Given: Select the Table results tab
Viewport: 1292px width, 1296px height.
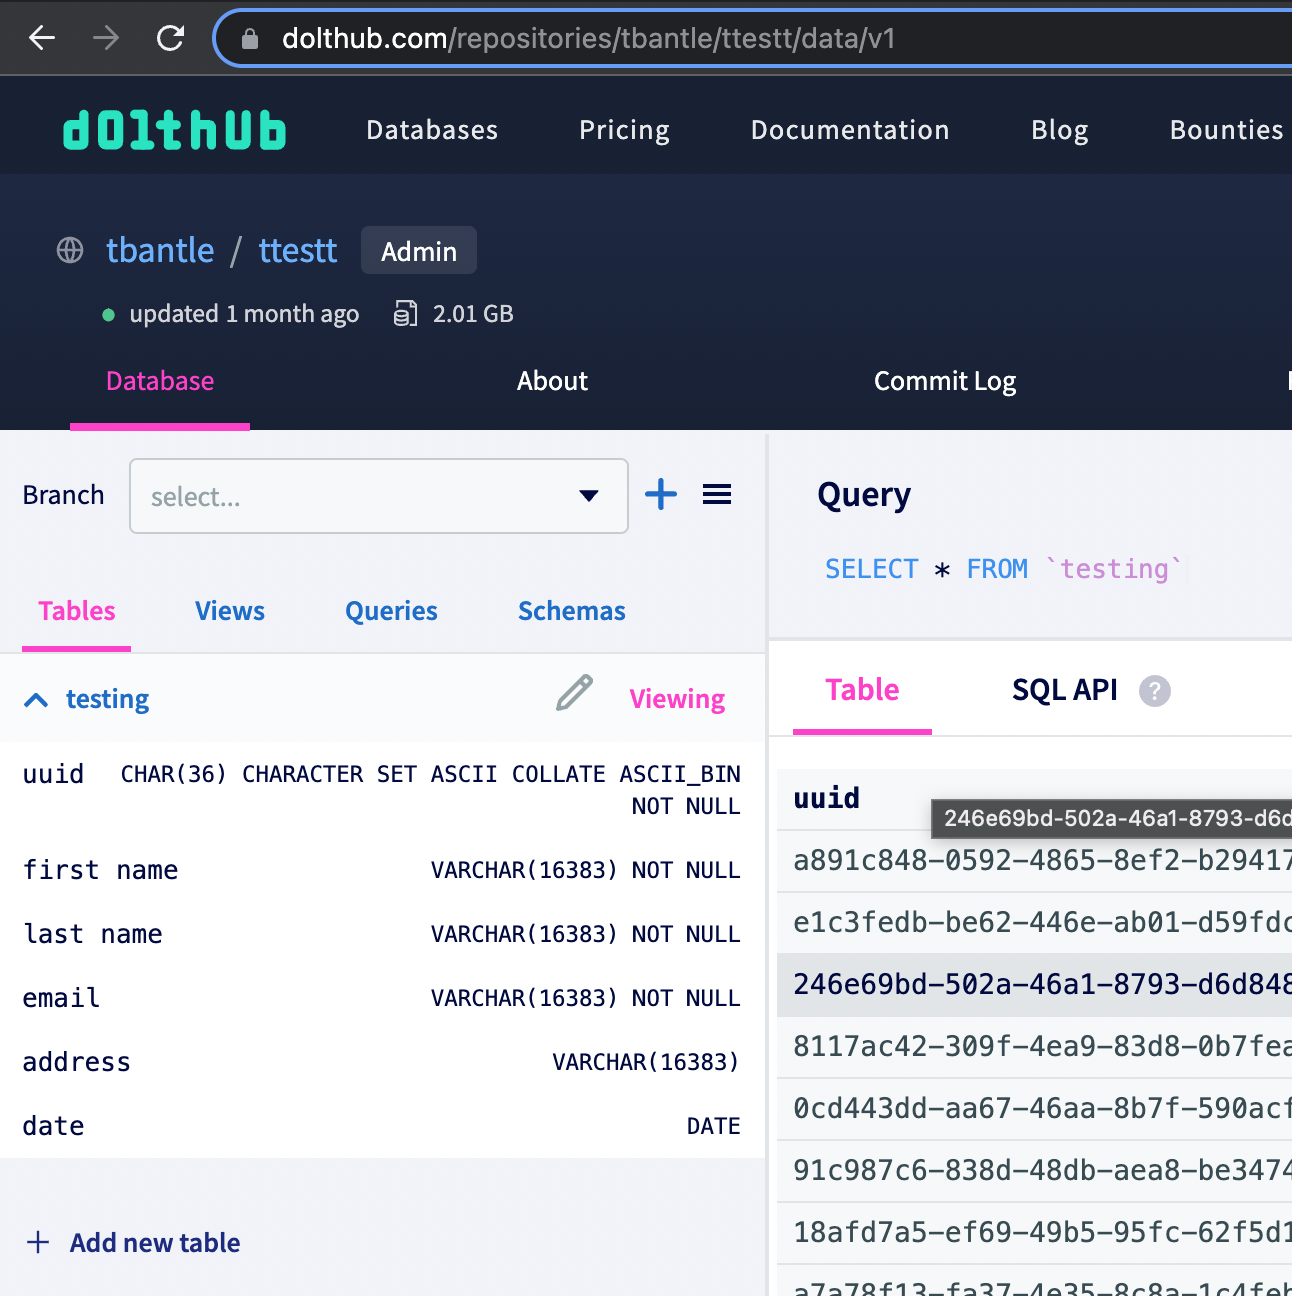Looking at the screenshot, I should [x=862, y=689].
